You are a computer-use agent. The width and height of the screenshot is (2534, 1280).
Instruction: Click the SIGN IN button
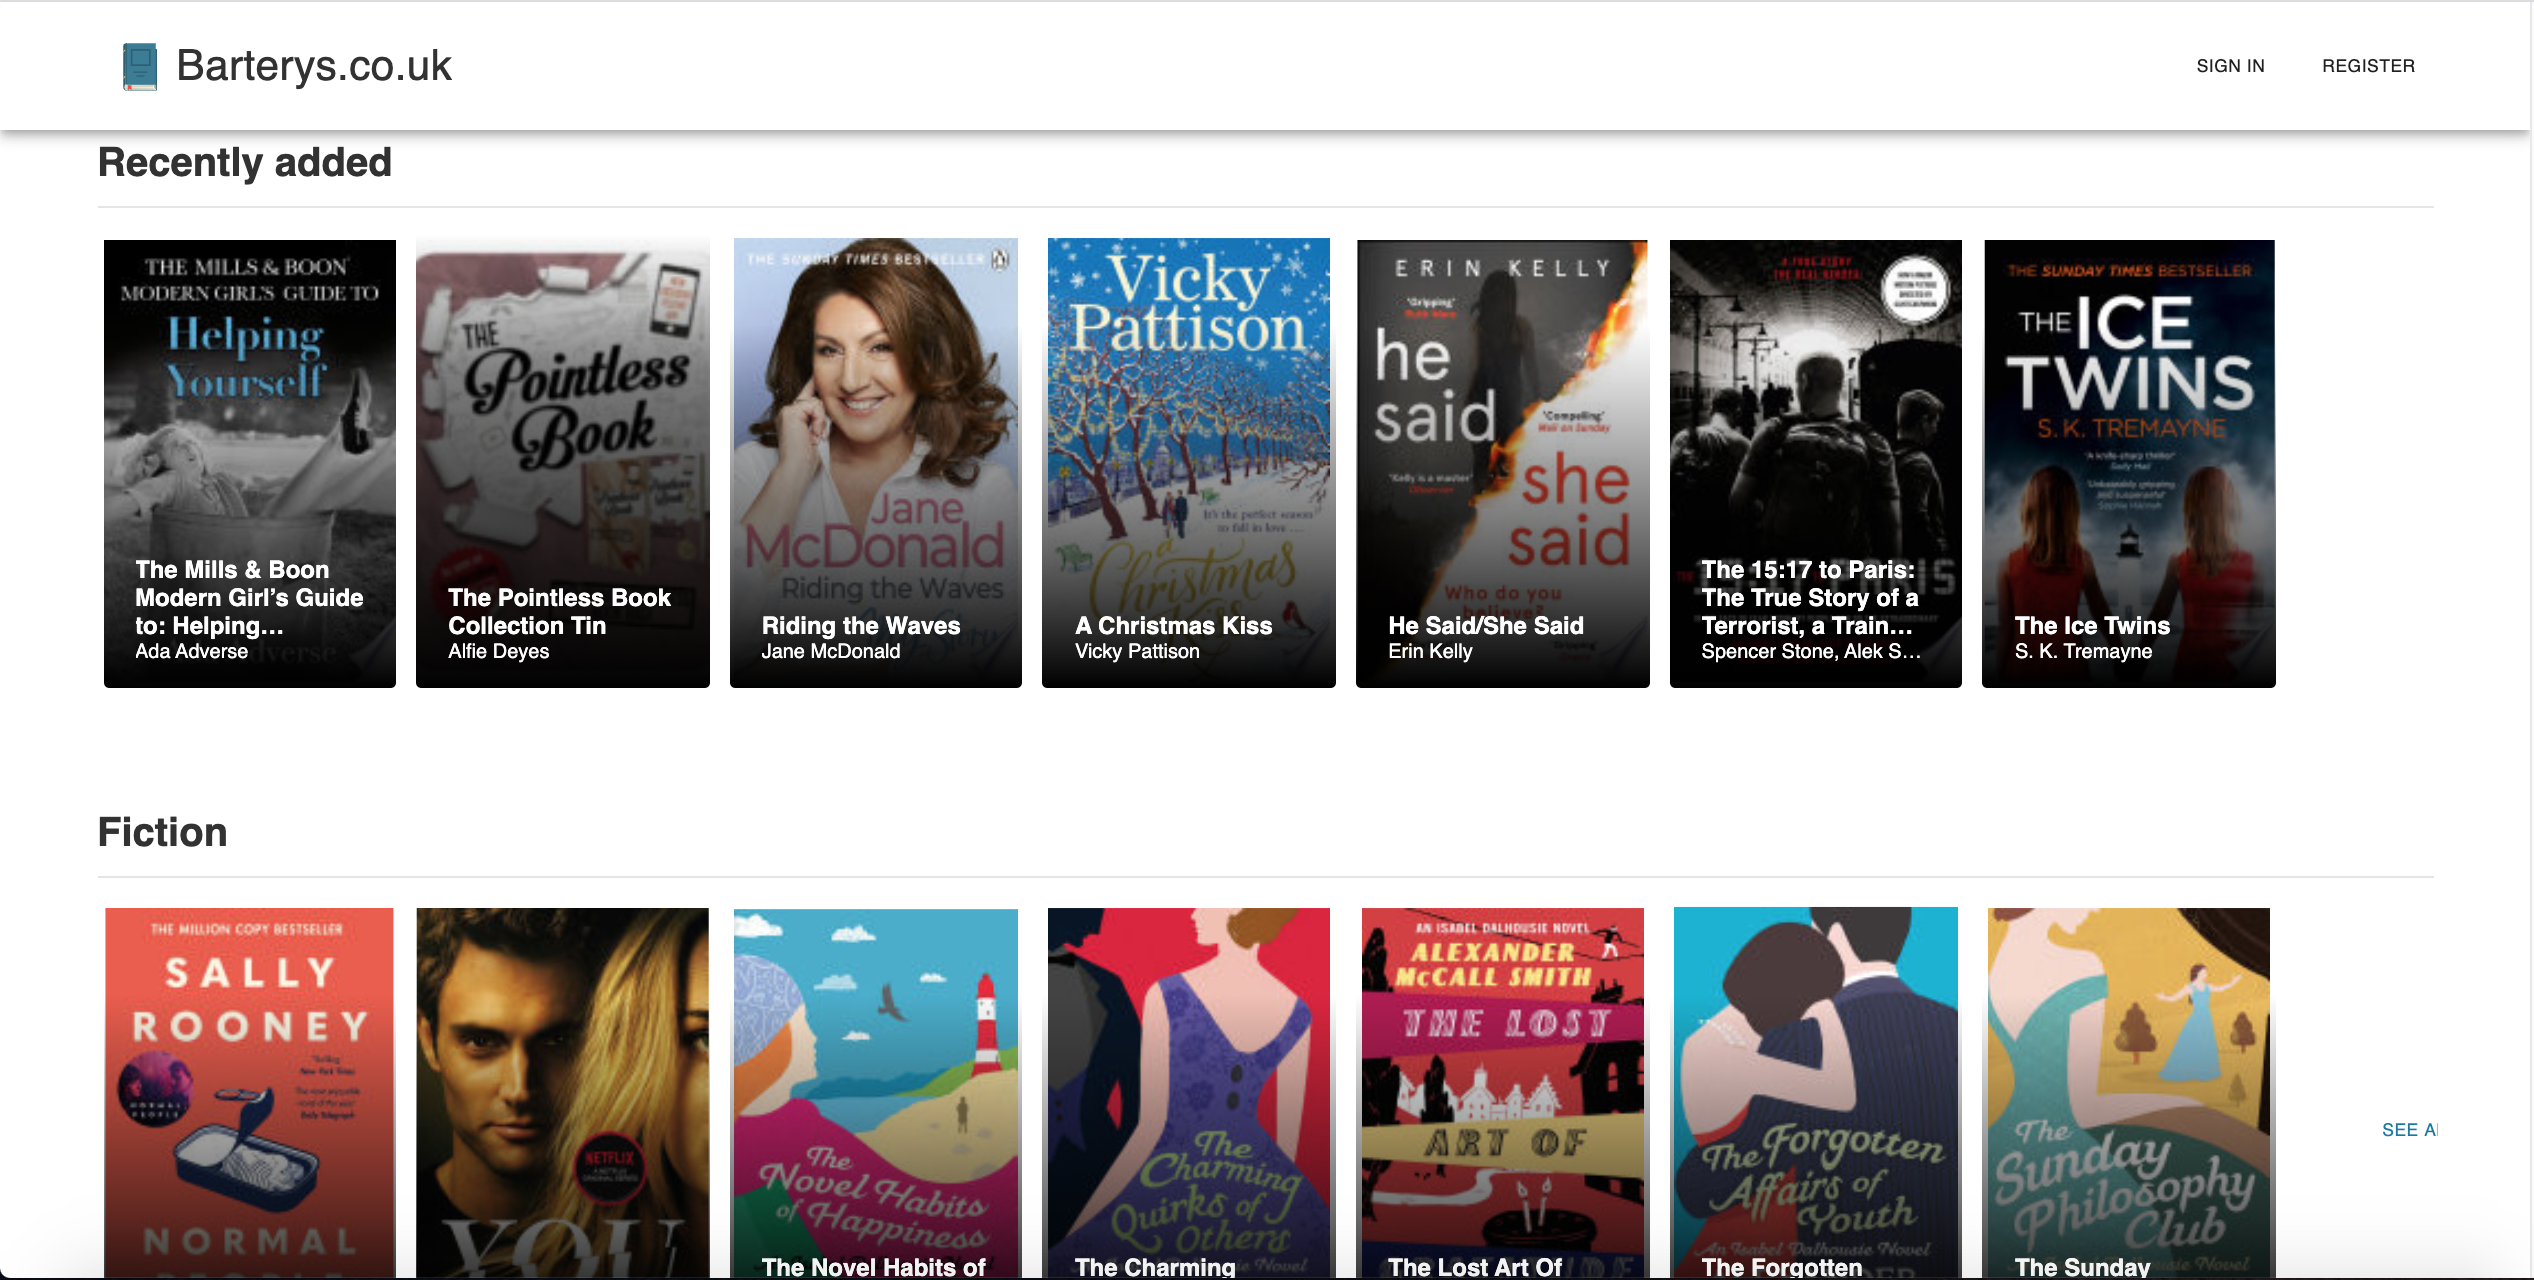(2229, 66)
